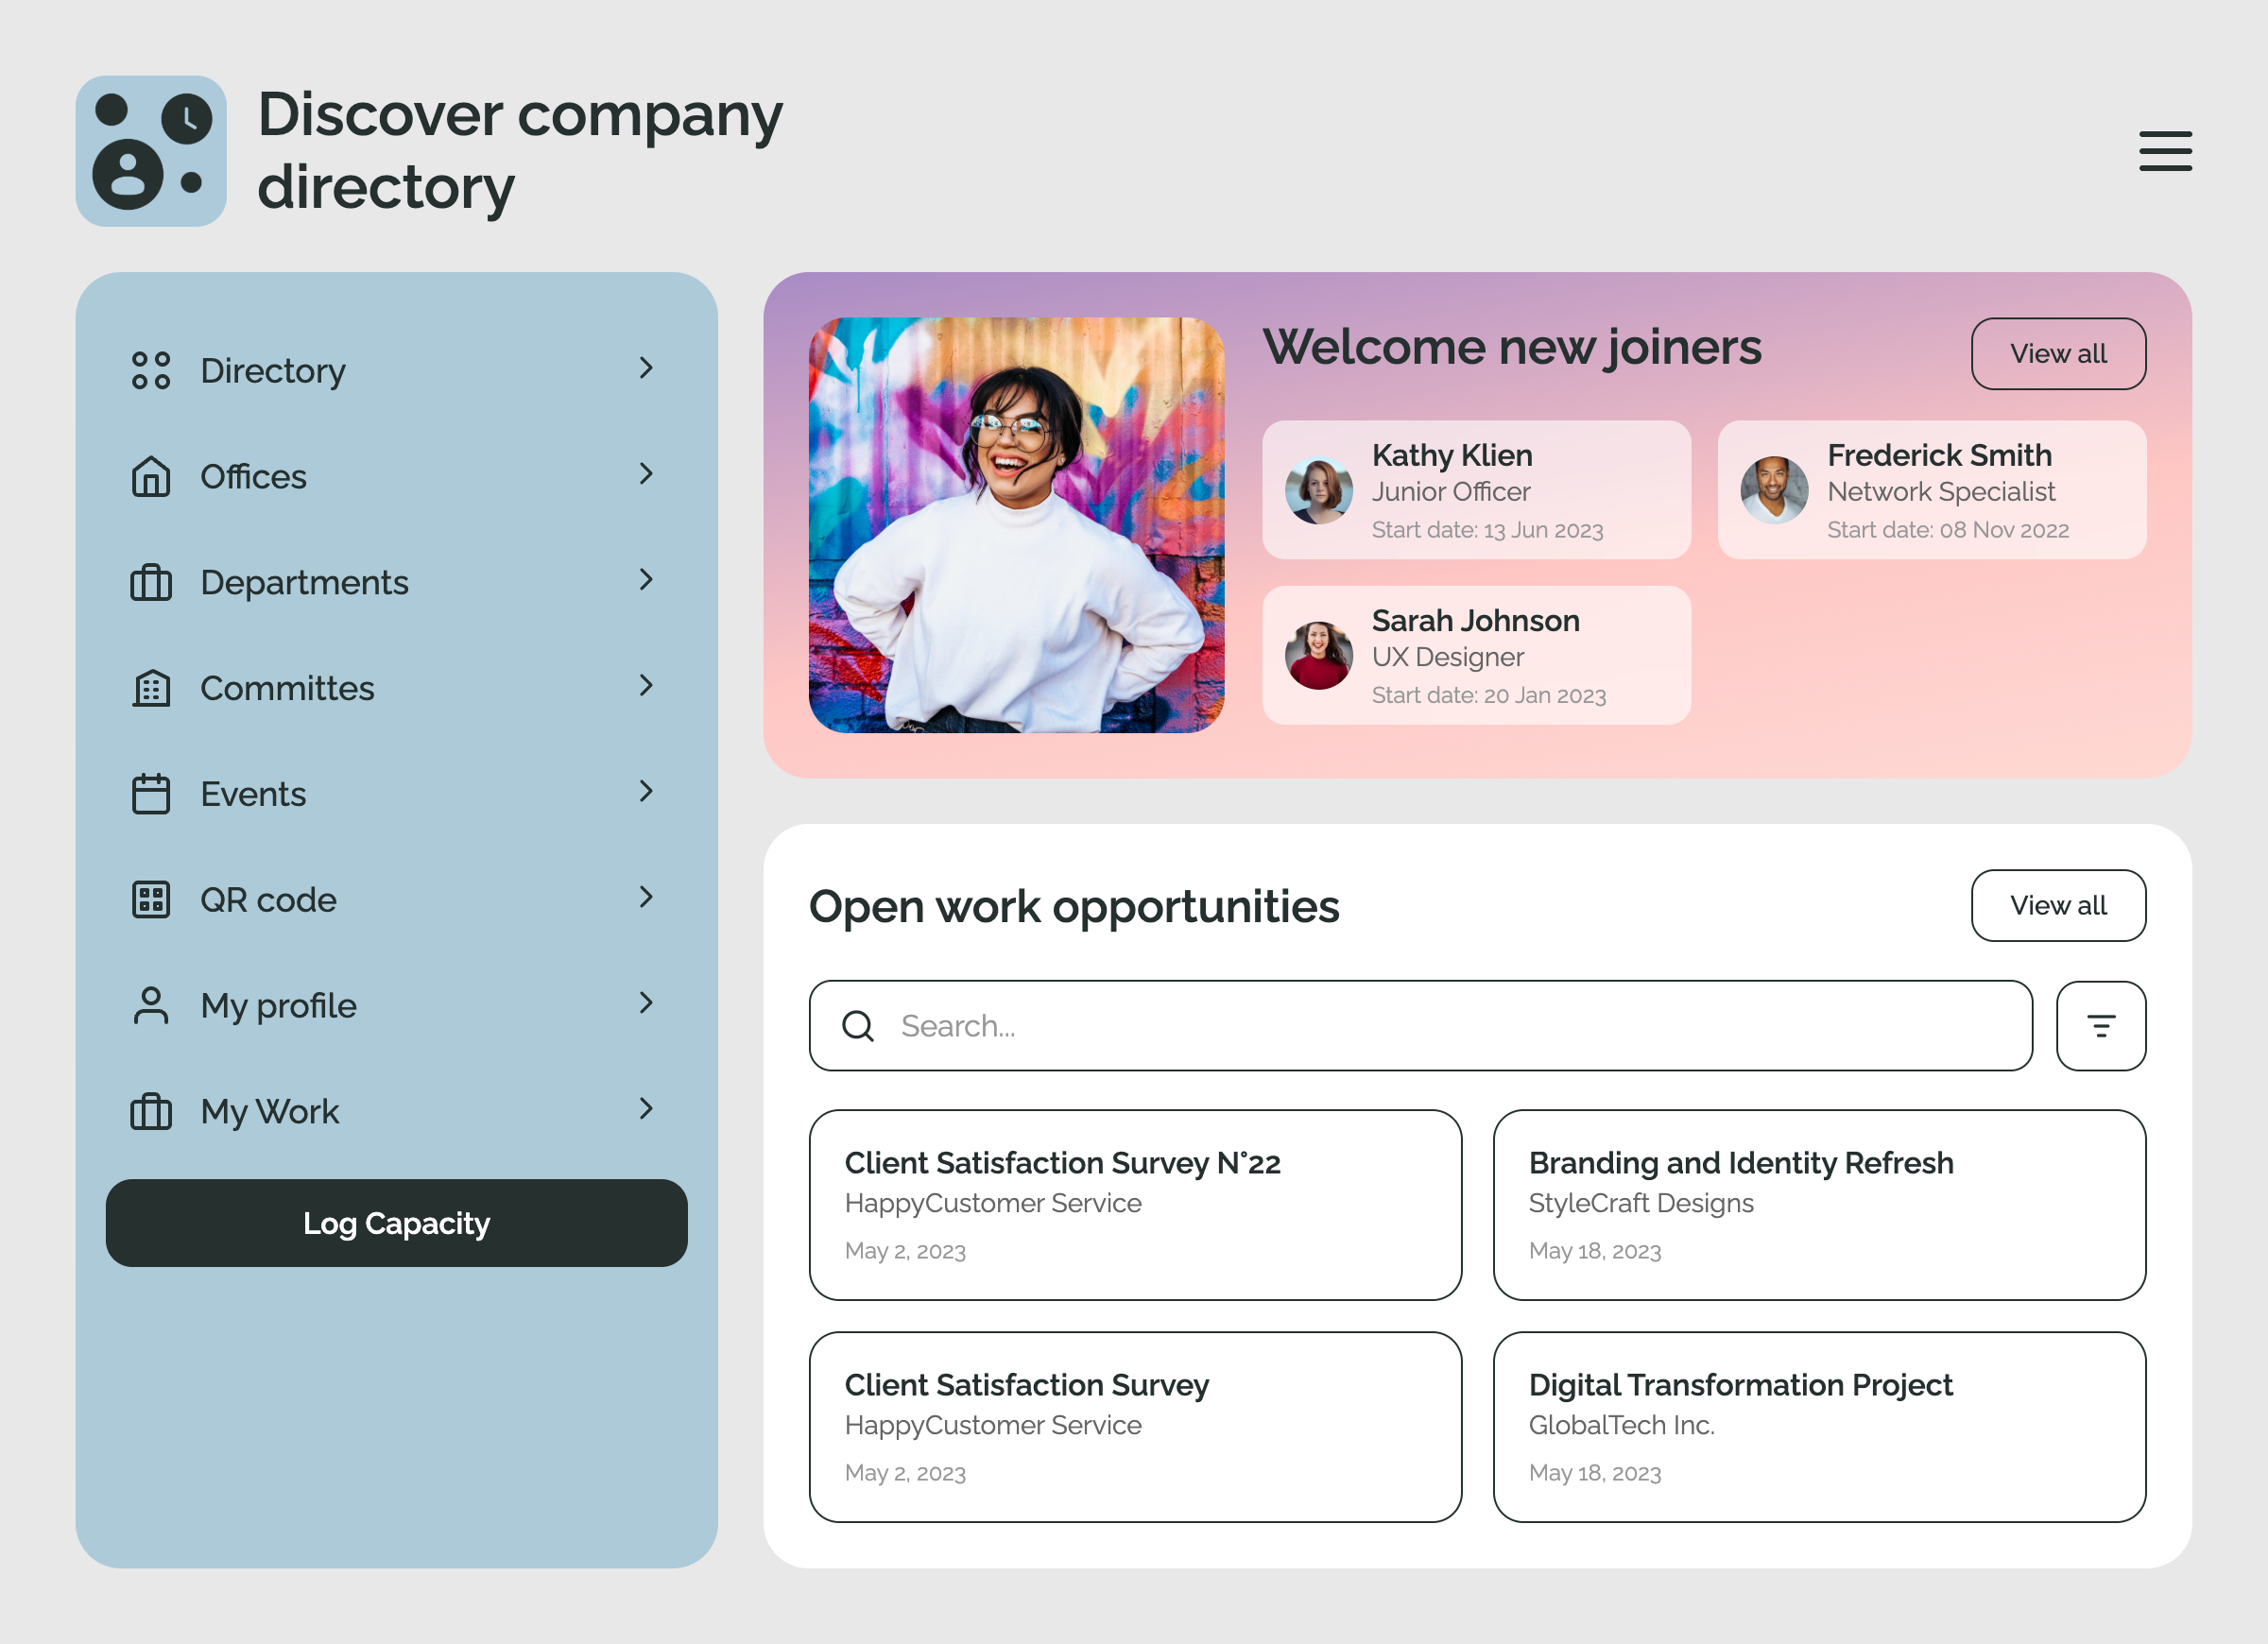
Task: Click the Committes building icon
Action: click(x=151, y=688)
